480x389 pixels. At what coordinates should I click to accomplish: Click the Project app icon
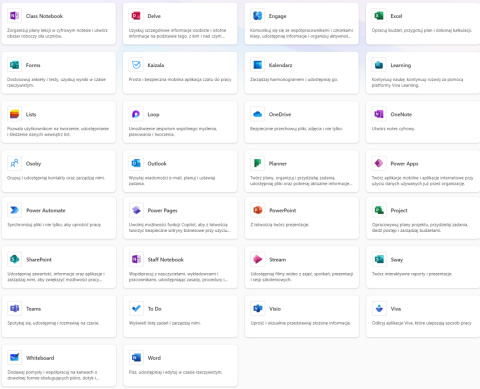click(379, 210)
